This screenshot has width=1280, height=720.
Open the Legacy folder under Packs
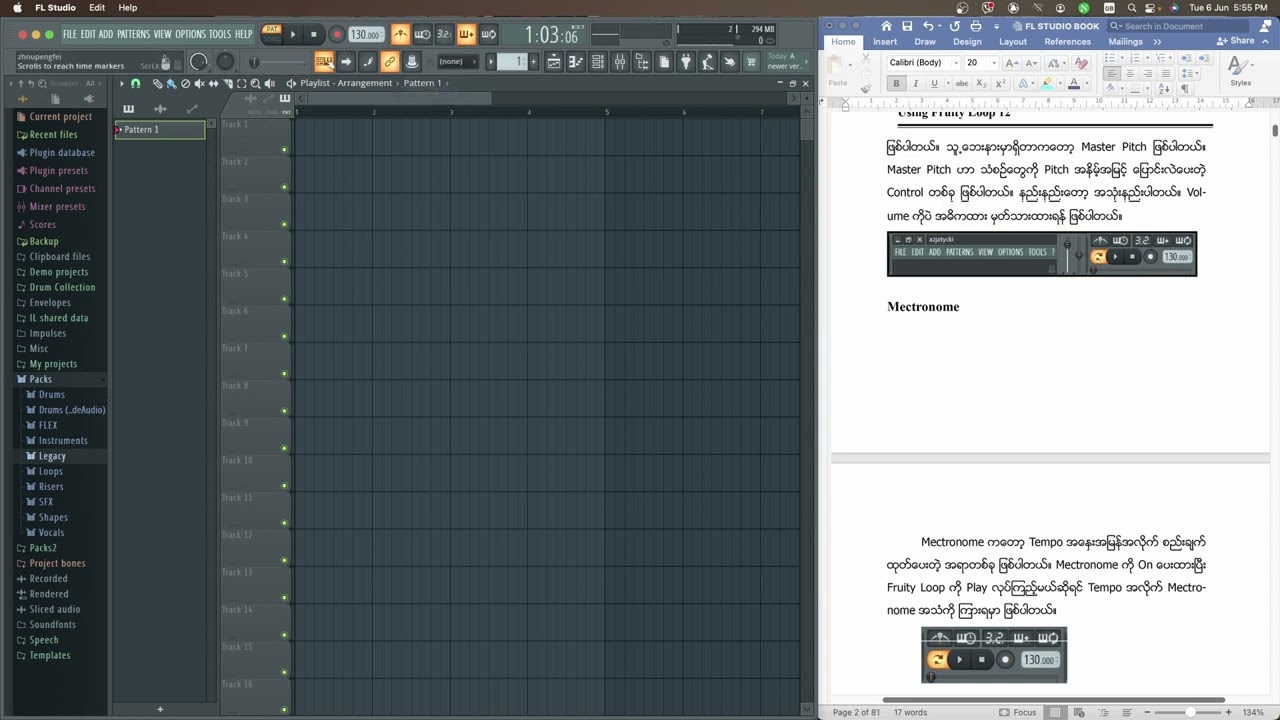click(51, 456)
